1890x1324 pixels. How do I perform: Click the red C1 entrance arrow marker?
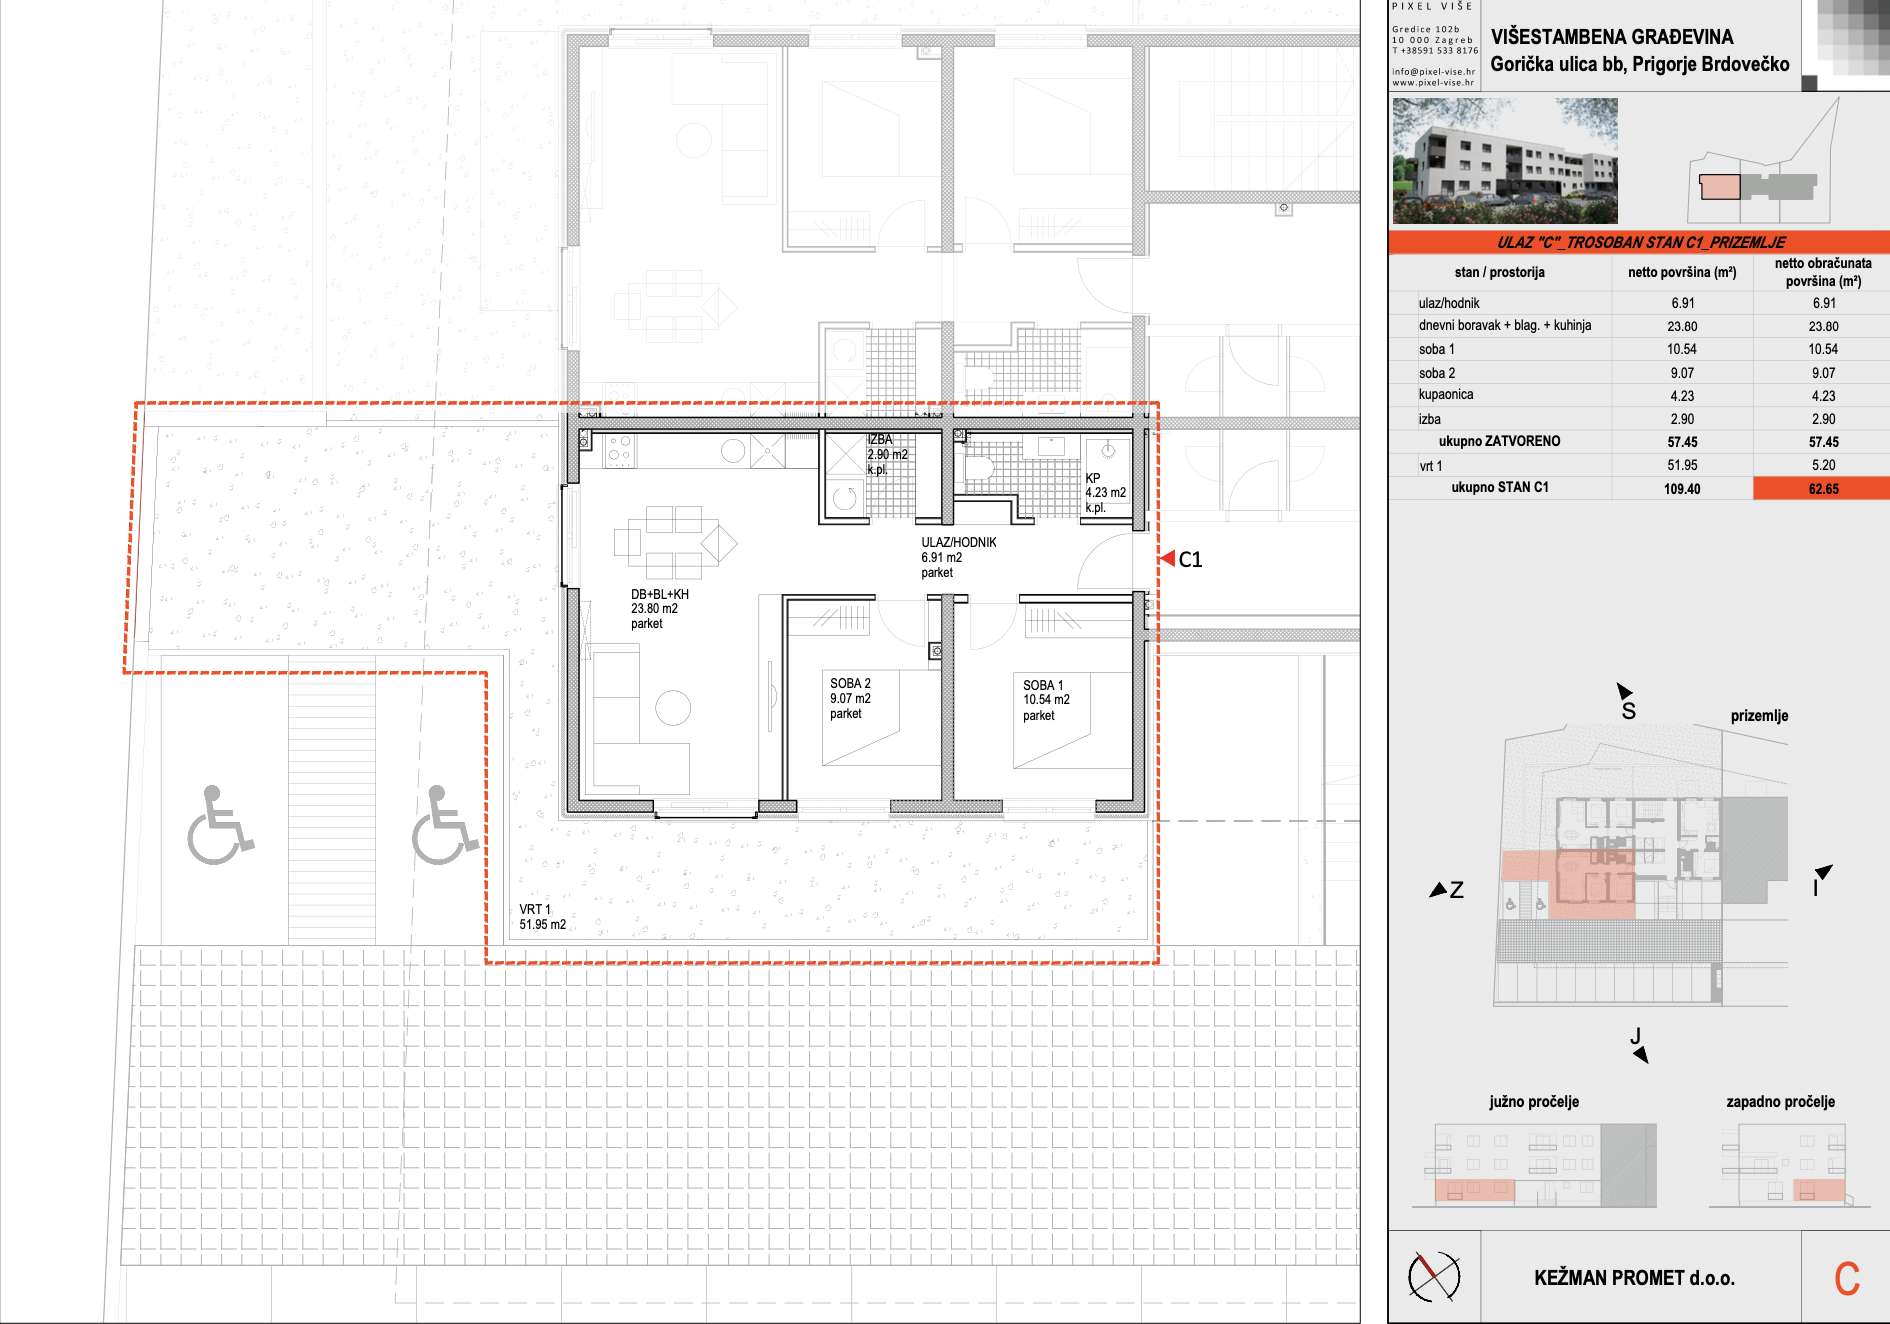[1167, 558]
